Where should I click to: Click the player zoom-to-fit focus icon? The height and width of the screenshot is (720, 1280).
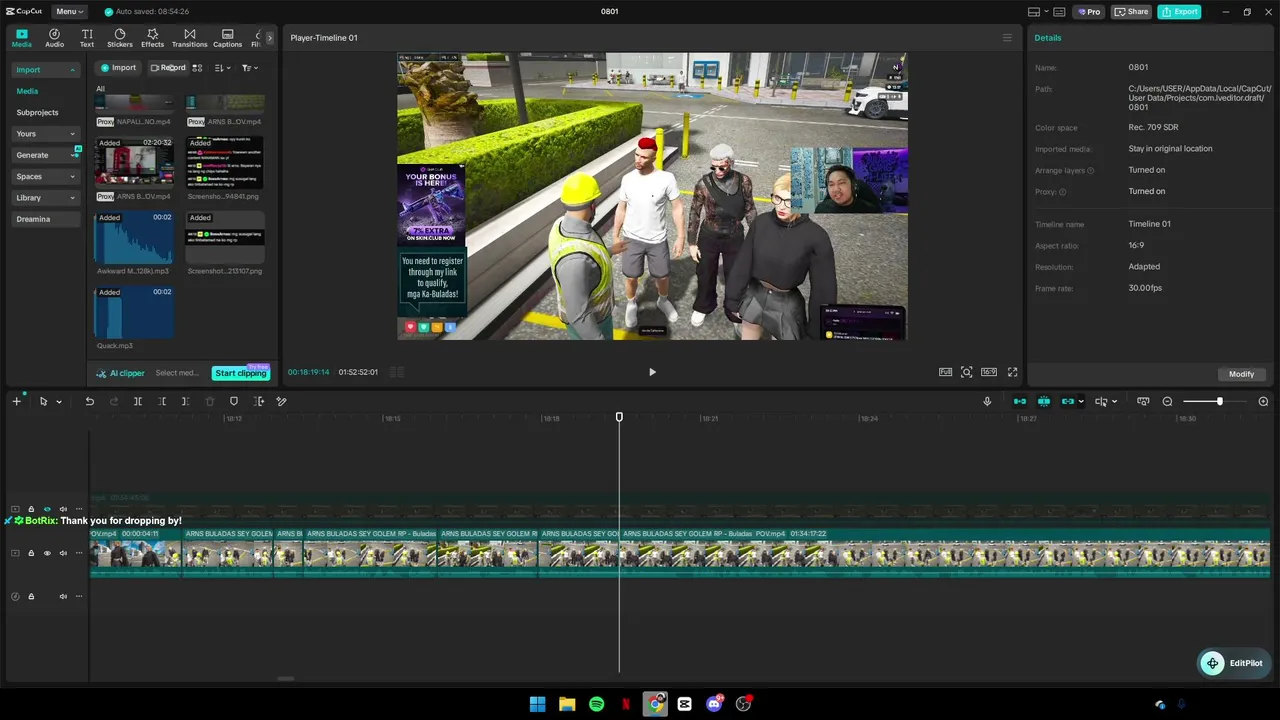coord(966,372)
